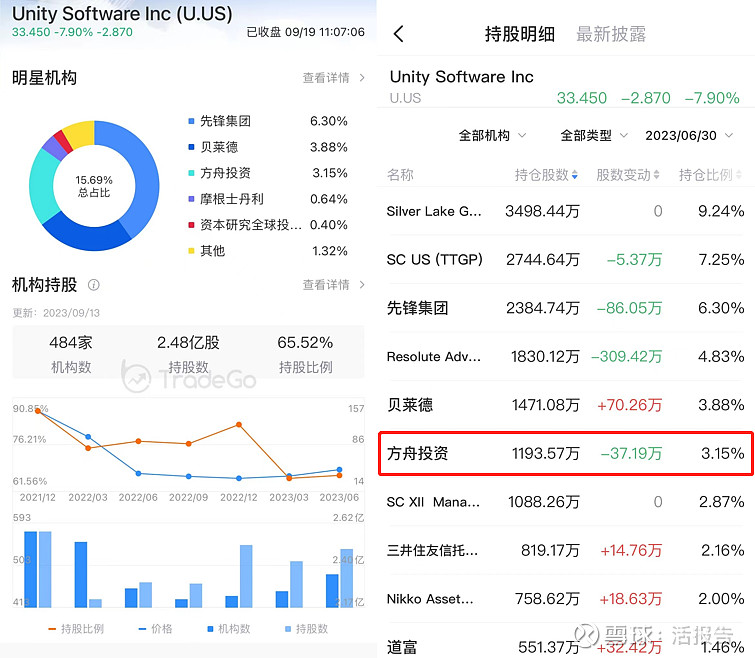Open the Nikko Asset... holdings row

coord(565,599)
